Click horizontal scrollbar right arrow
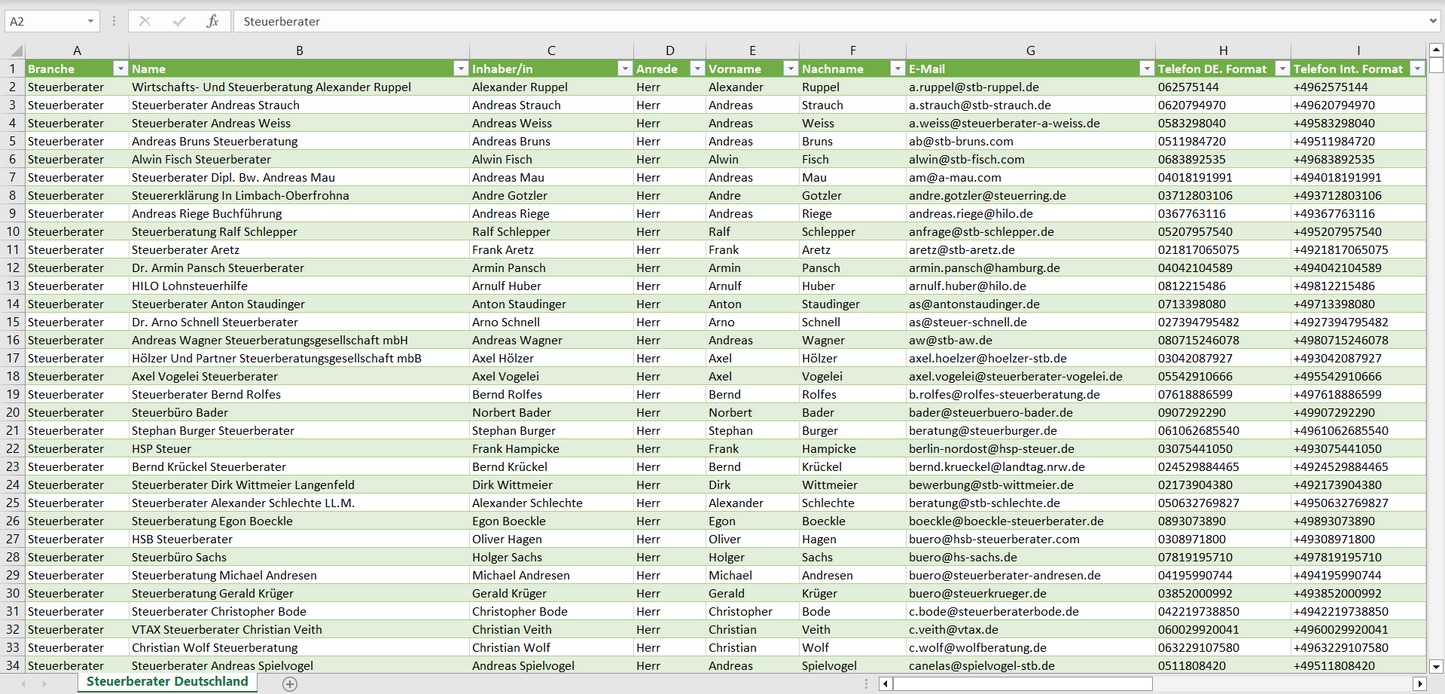The height and width of the screenshot is (694, 1445). 1419,684
